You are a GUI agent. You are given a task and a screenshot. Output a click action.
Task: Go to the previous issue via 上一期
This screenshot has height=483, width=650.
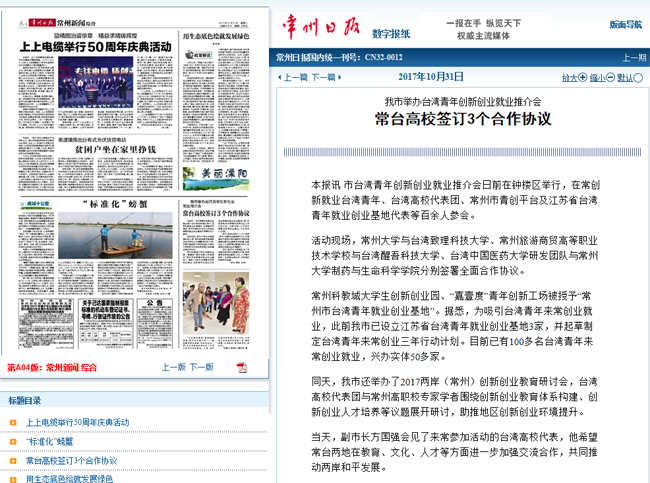point(634,58)
